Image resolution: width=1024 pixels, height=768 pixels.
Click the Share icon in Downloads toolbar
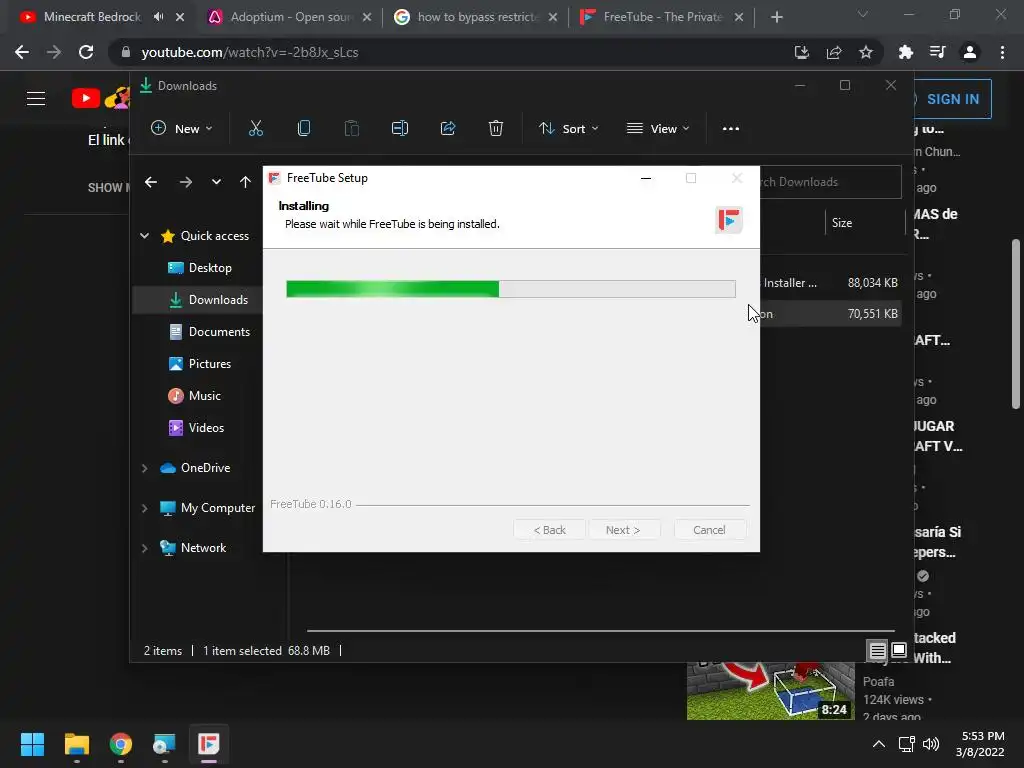[448, 129]
